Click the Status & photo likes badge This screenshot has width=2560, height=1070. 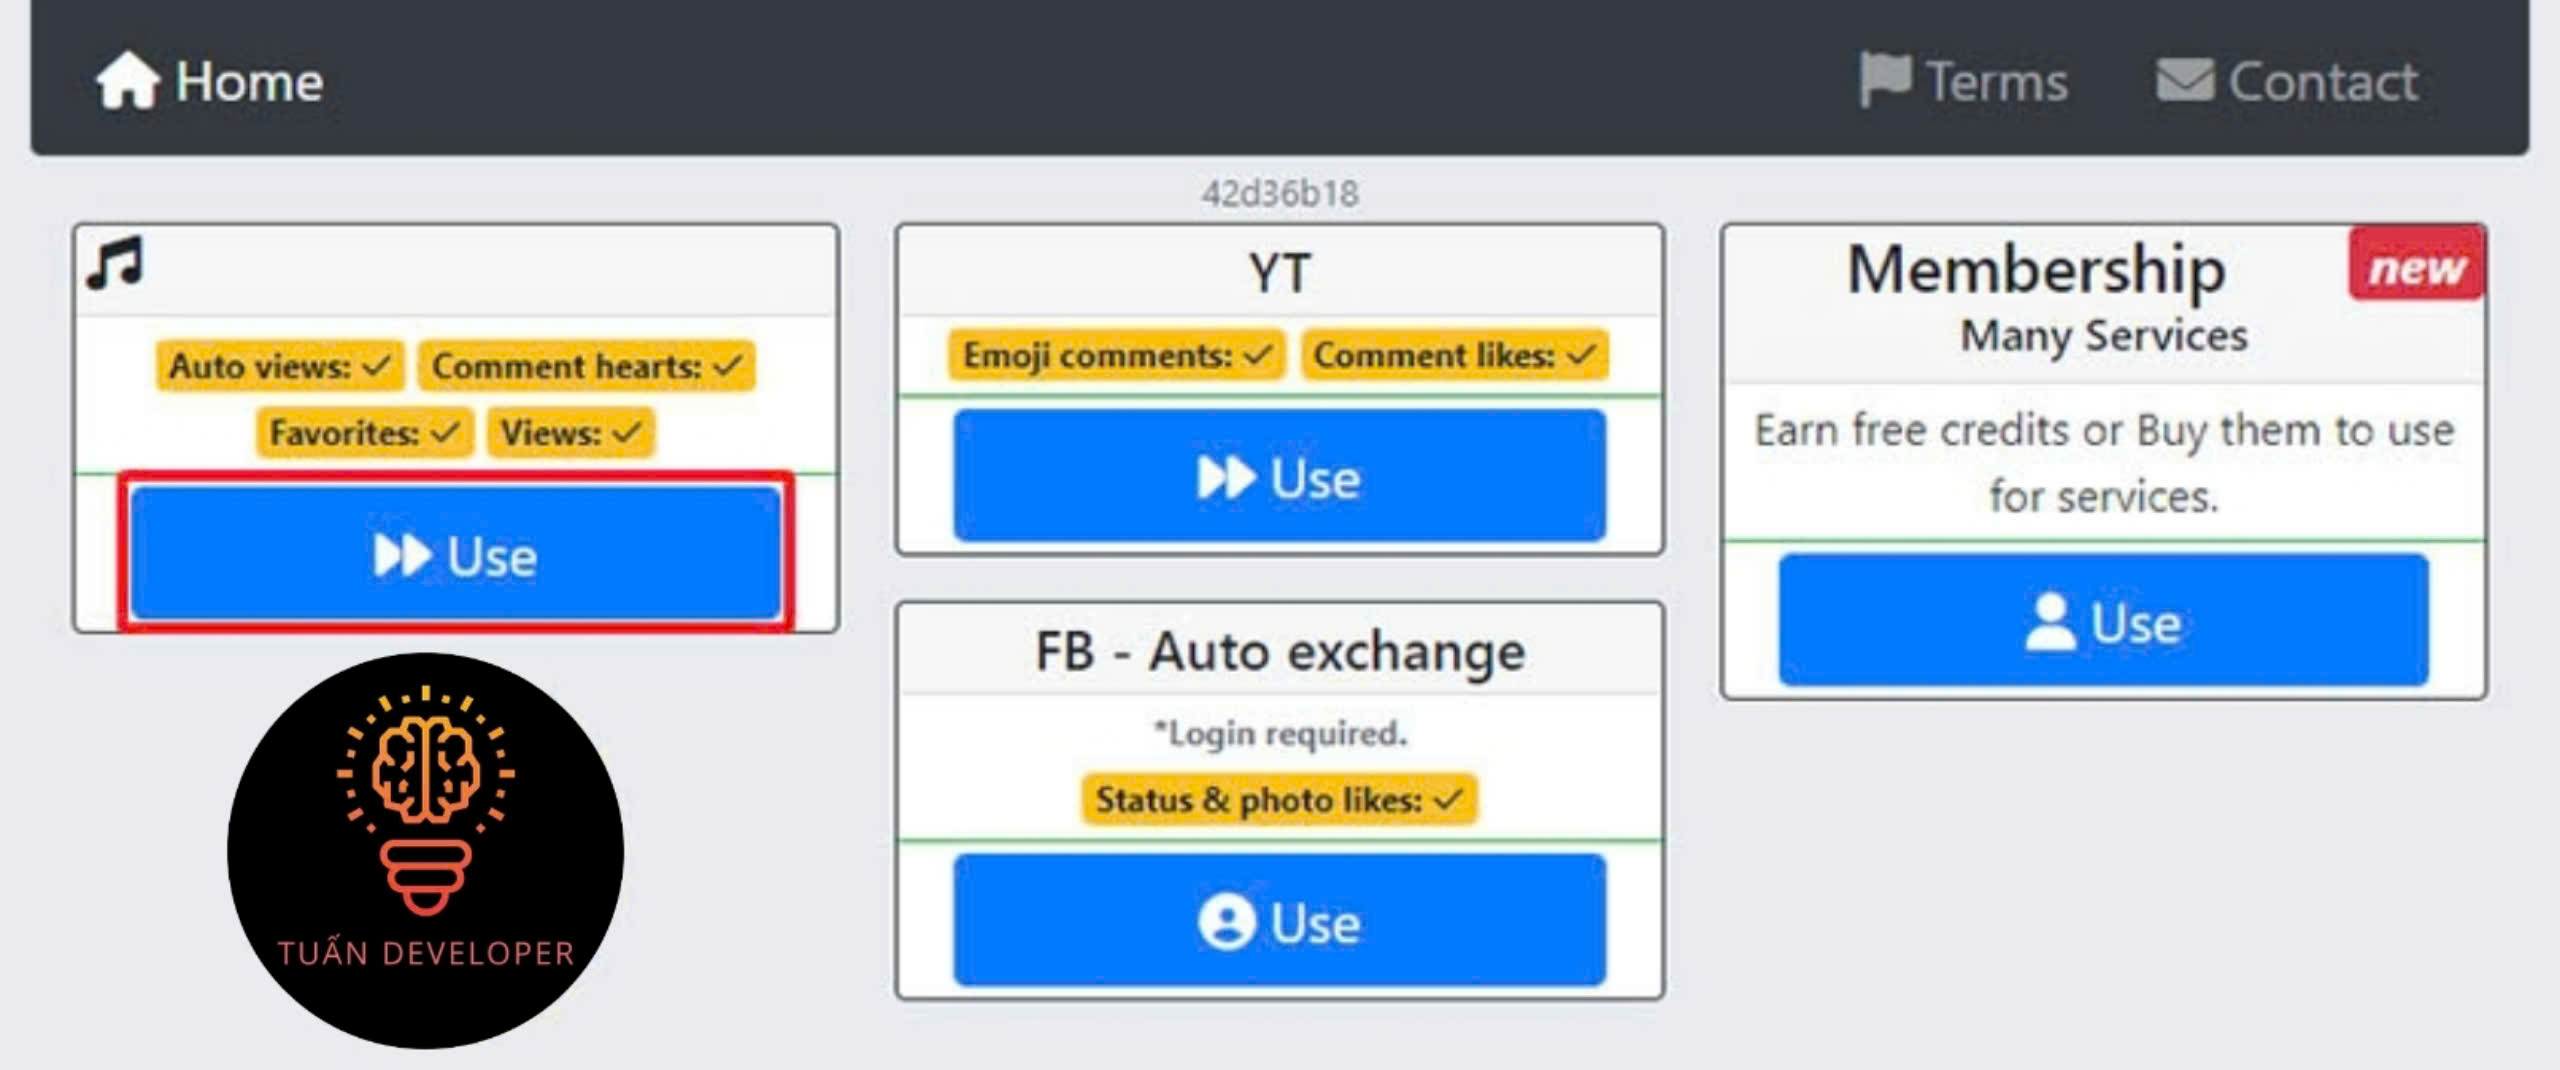(1279, 799)
